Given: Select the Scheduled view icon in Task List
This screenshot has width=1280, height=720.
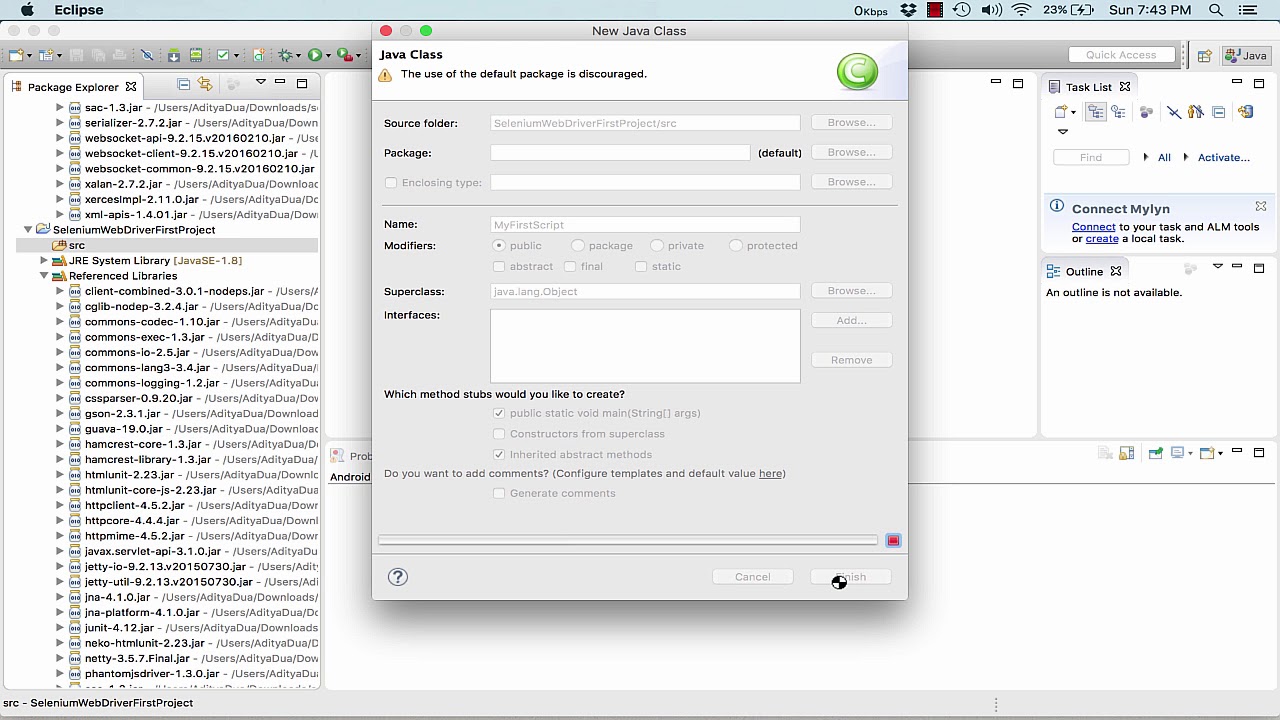Looking at the screenshot, I should click(1118, 112).
